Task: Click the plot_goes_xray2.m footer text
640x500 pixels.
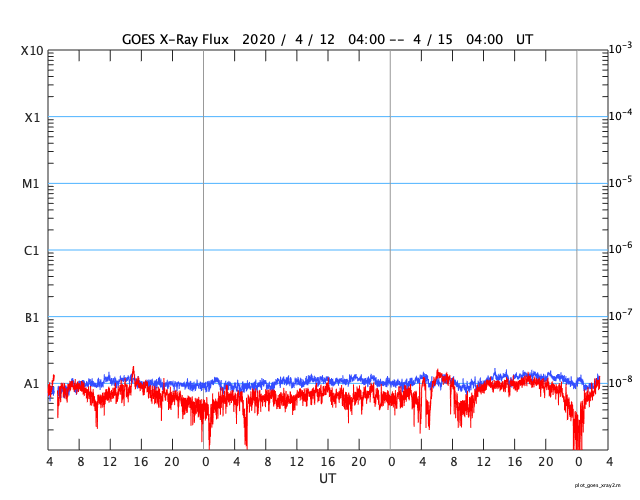Action: click(x=598, y=485)
